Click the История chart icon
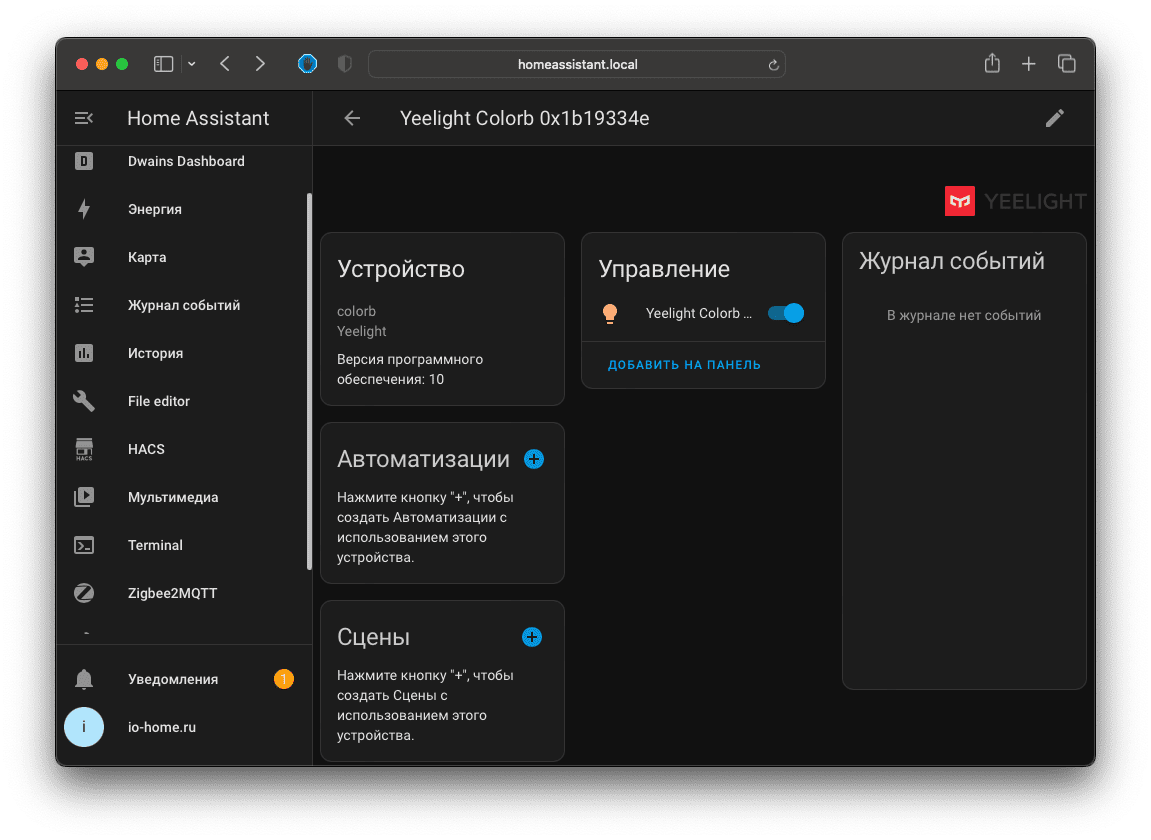 (x=84, y=353)
